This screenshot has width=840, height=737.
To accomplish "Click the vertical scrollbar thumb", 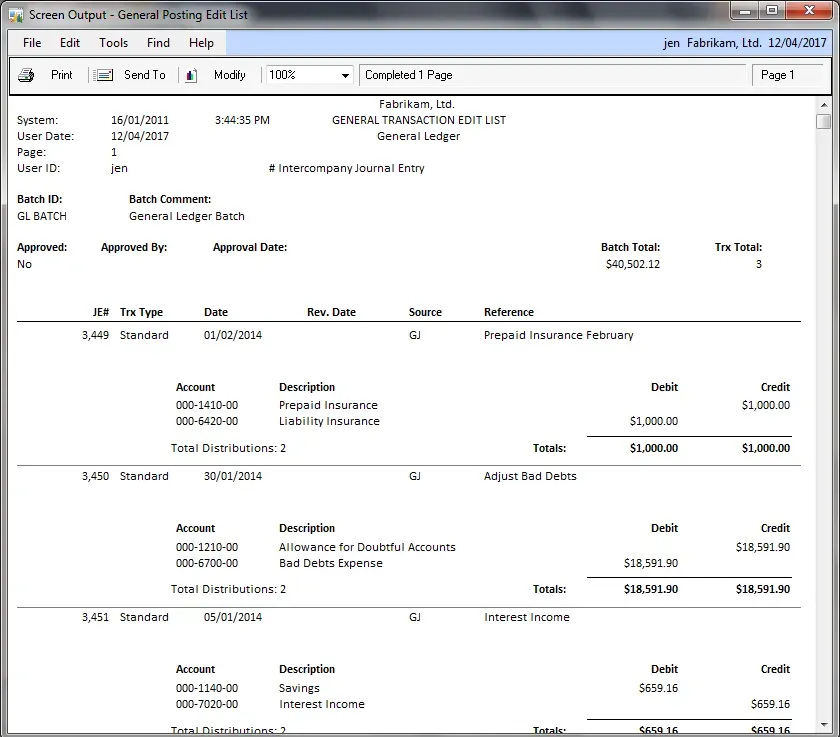I will coord(823,122).
